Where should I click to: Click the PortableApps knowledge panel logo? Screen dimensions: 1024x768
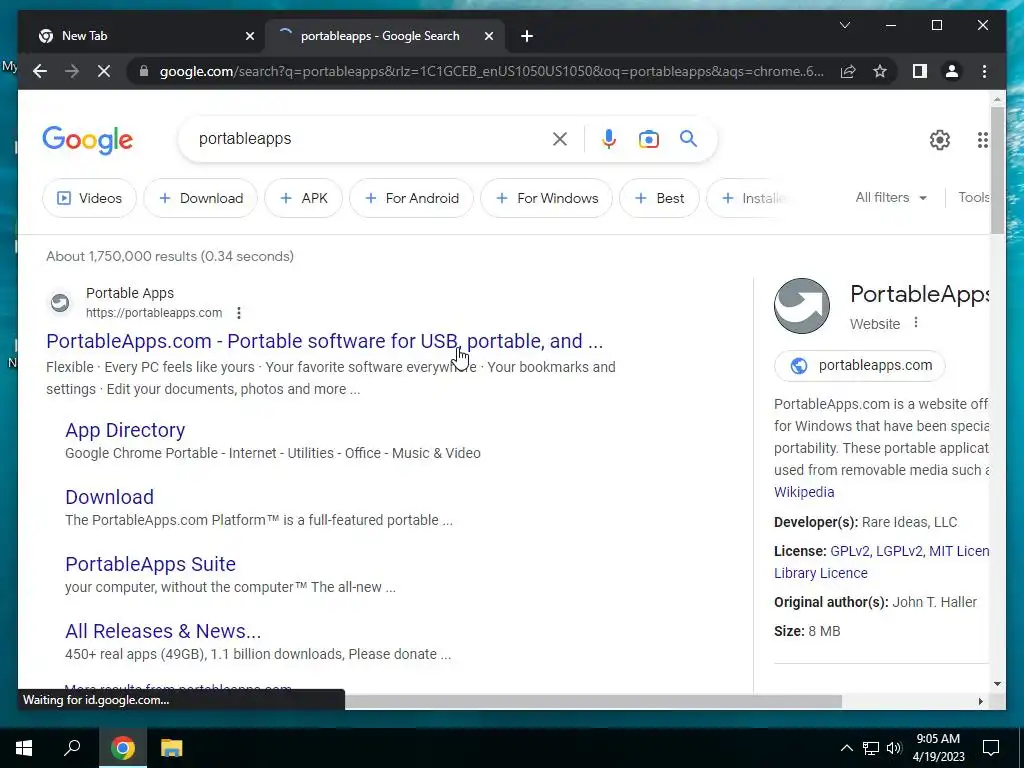[x=802, y=306]
